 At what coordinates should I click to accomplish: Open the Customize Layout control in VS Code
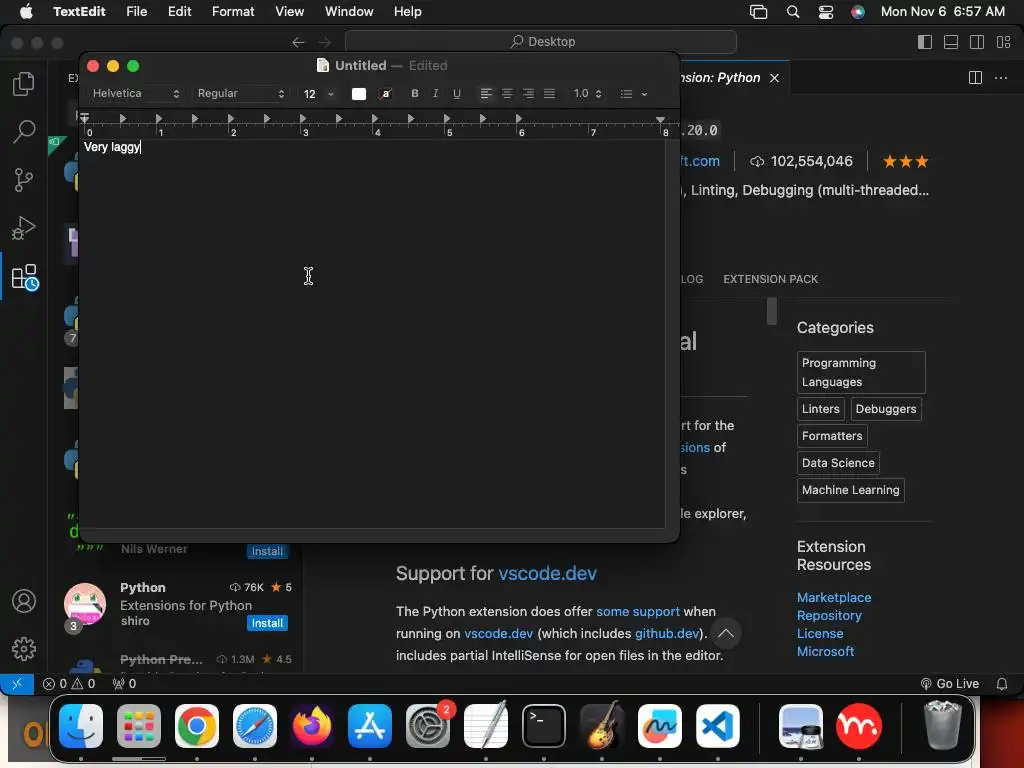tap(1004, 42)
